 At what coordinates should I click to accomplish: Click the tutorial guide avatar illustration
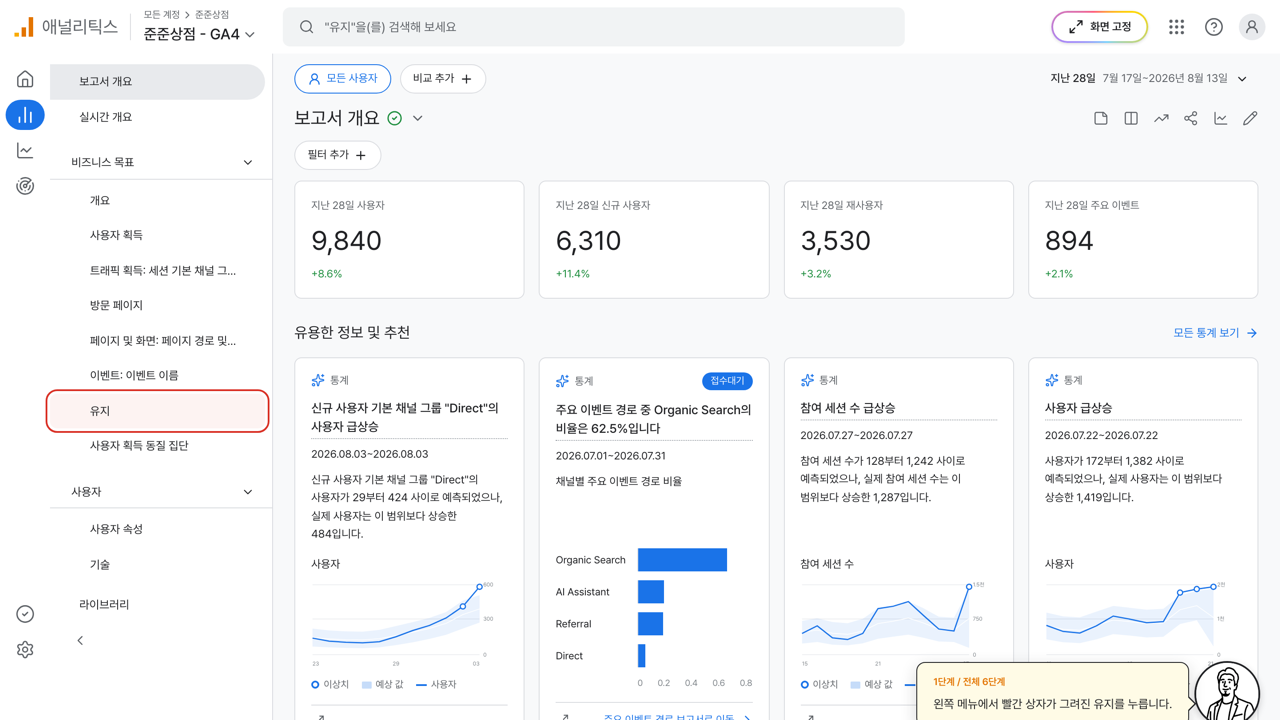(x=1227, y=691)
